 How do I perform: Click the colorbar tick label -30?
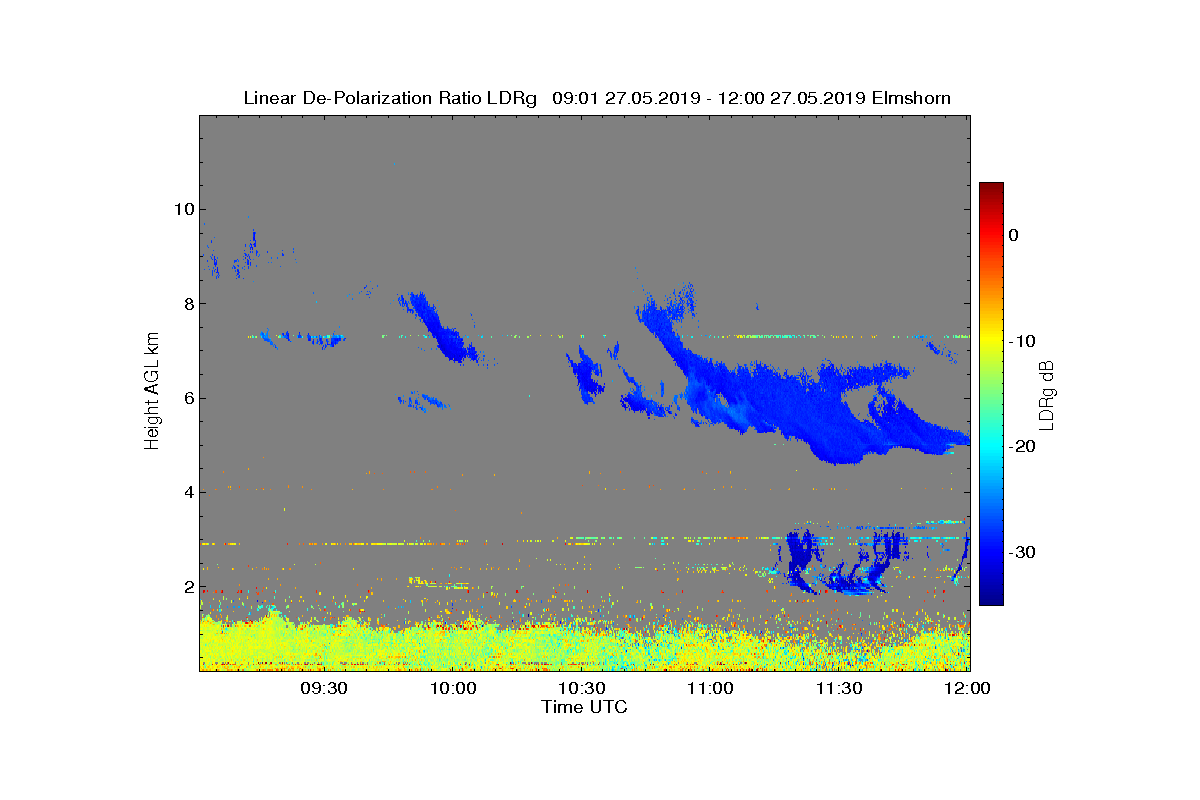pos(1020,553)
